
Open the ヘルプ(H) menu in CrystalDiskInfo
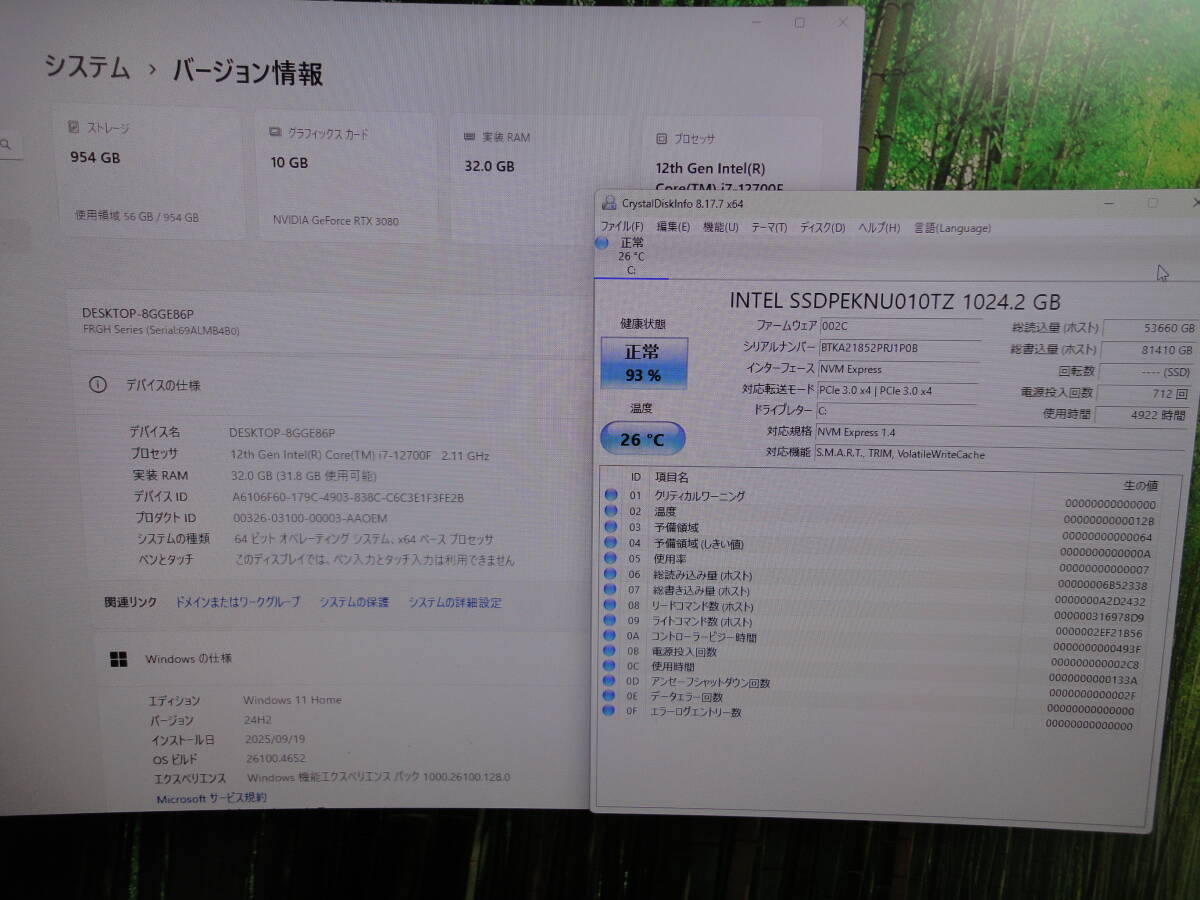pos(880,227)
